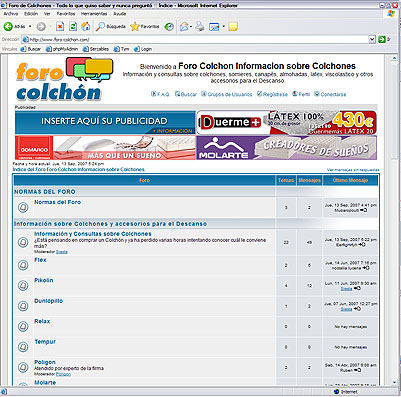This screenshot has width=401, height=397.
Task: Click the folder icon beside Relax forum
Action: [x=23, y=326]
